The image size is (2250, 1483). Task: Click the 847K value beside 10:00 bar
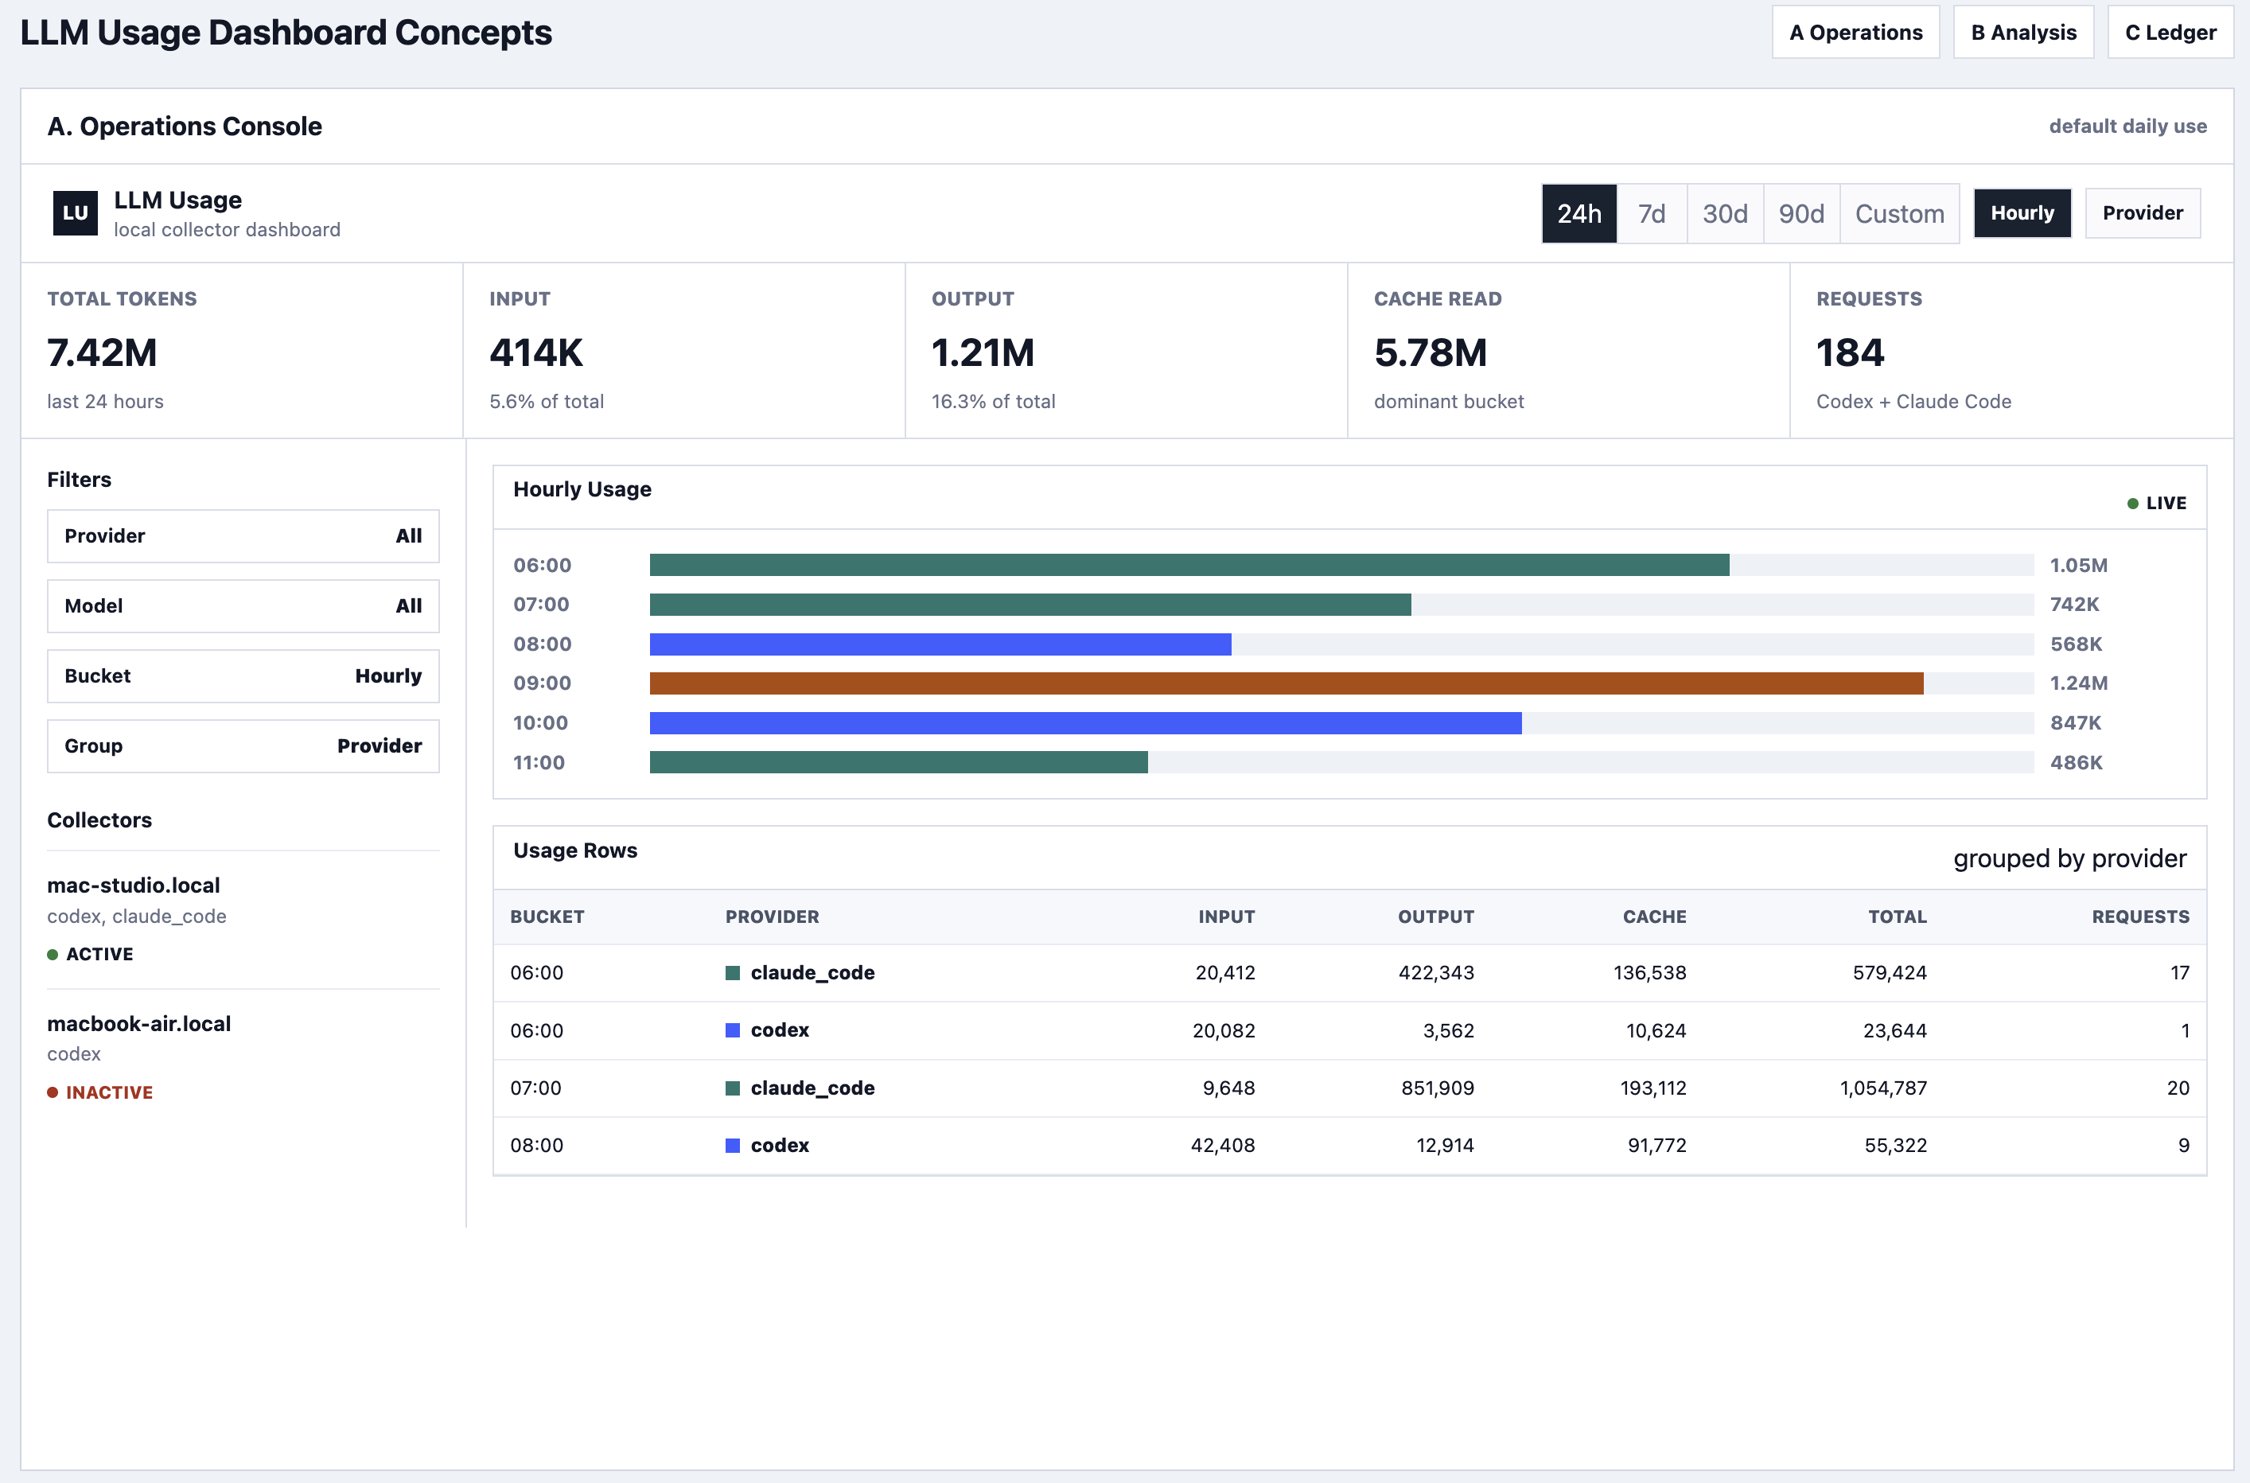[2076, 723]
